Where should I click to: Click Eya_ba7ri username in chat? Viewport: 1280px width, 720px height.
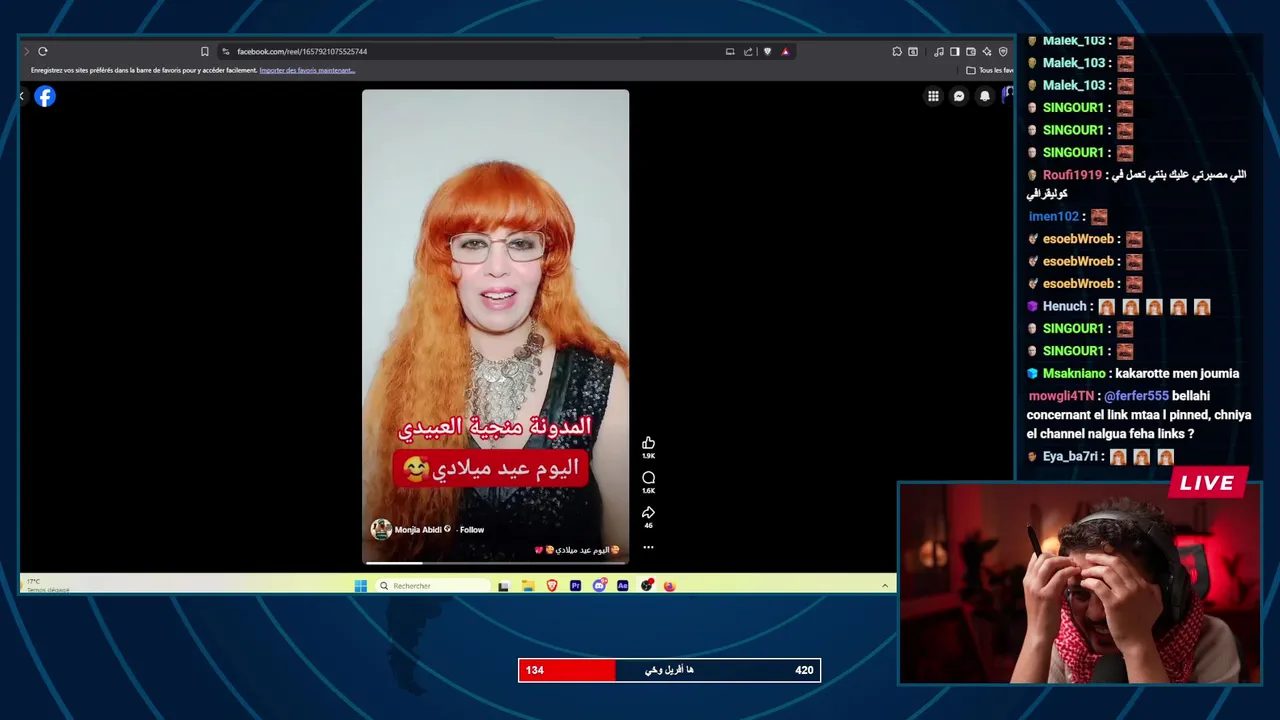click(1071, 457)
